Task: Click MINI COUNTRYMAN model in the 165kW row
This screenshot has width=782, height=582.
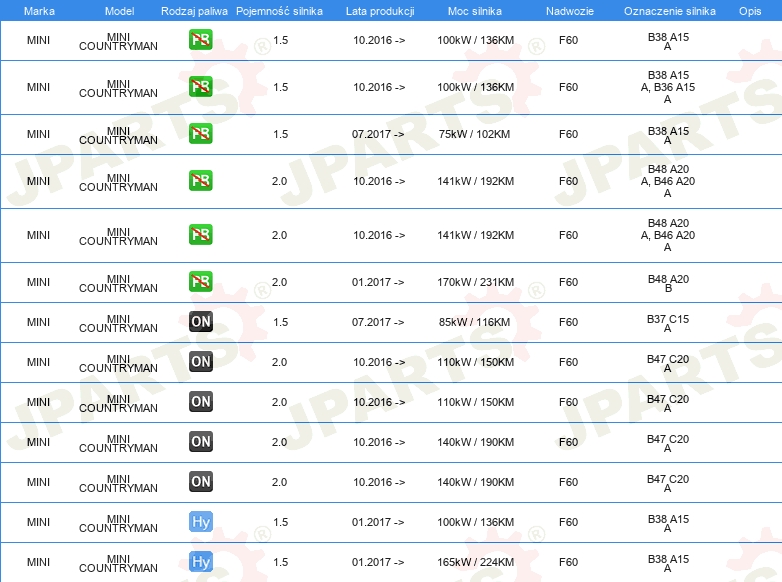Action: 118,564
